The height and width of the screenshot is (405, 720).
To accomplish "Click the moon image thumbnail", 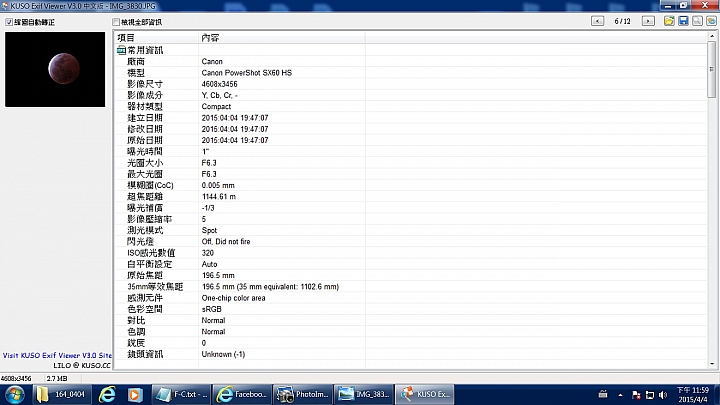I will [x=55, y=69].
